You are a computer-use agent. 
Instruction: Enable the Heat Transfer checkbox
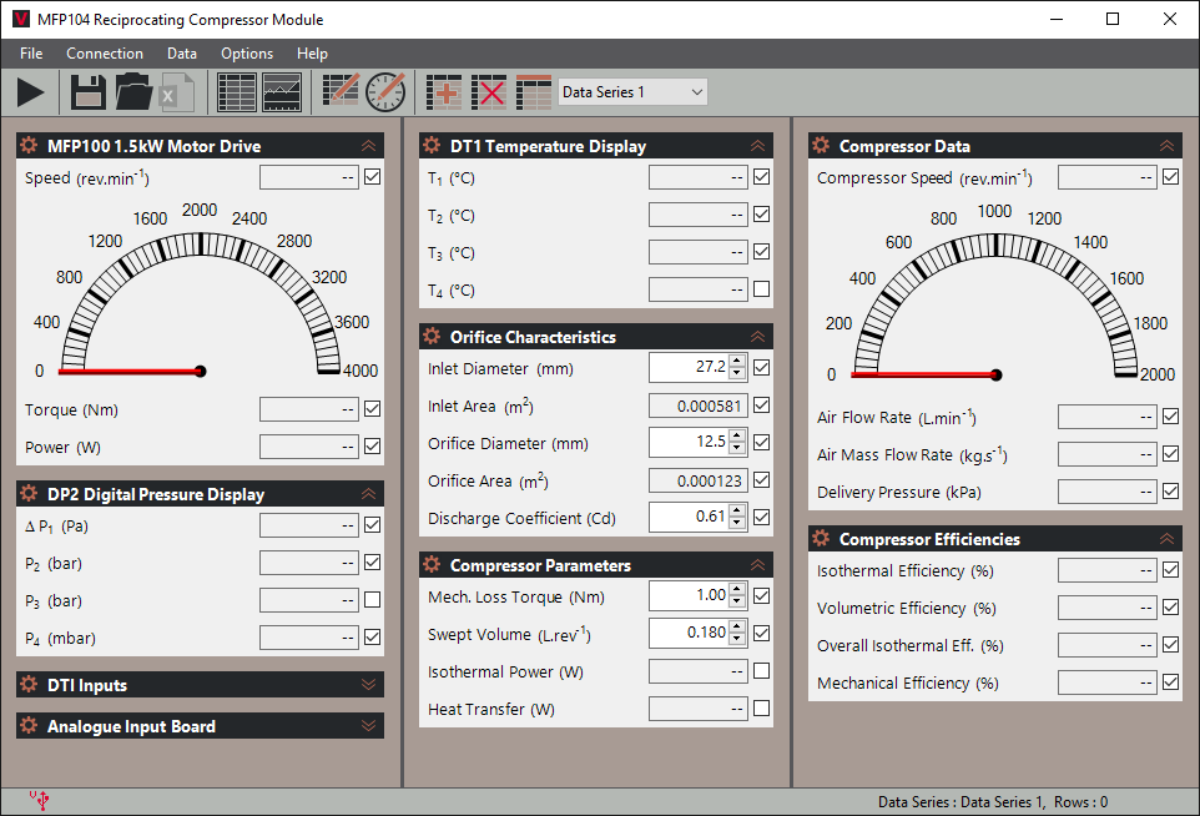click(x=762, y=709)
